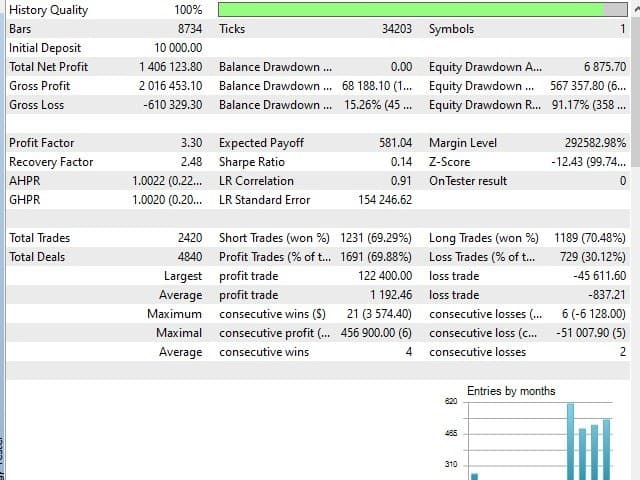This screenshot has width=640, height=480.
Task: Click the shortest bar in Entries by months chart
Action: point(475,476)
